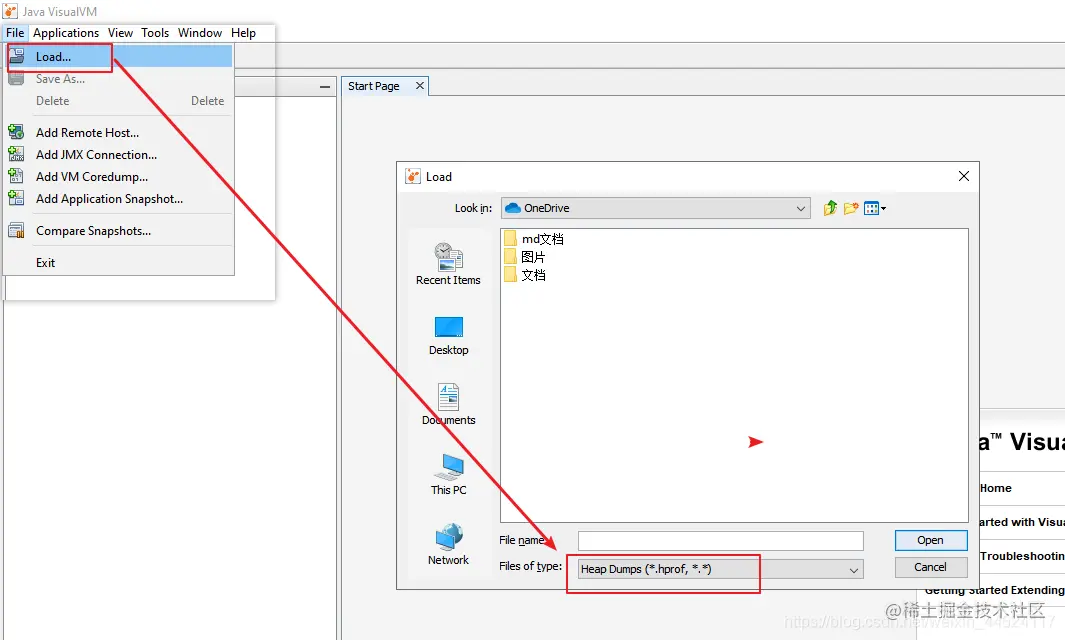The width and height of the screenshot is (1065, 640).
Task: Click the Save As... menu entry
Action: pos(119,79)
